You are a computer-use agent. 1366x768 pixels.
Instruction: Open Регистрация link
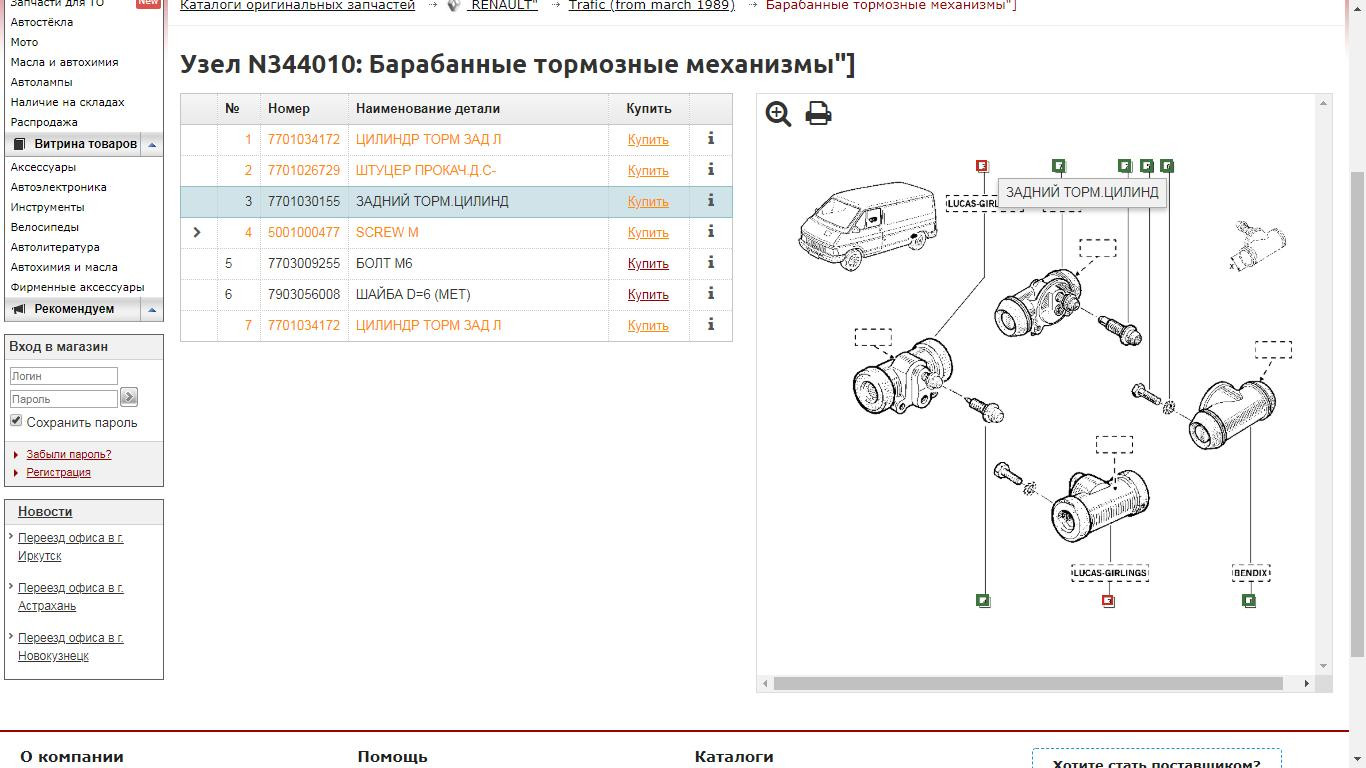[x=58, y=472]
